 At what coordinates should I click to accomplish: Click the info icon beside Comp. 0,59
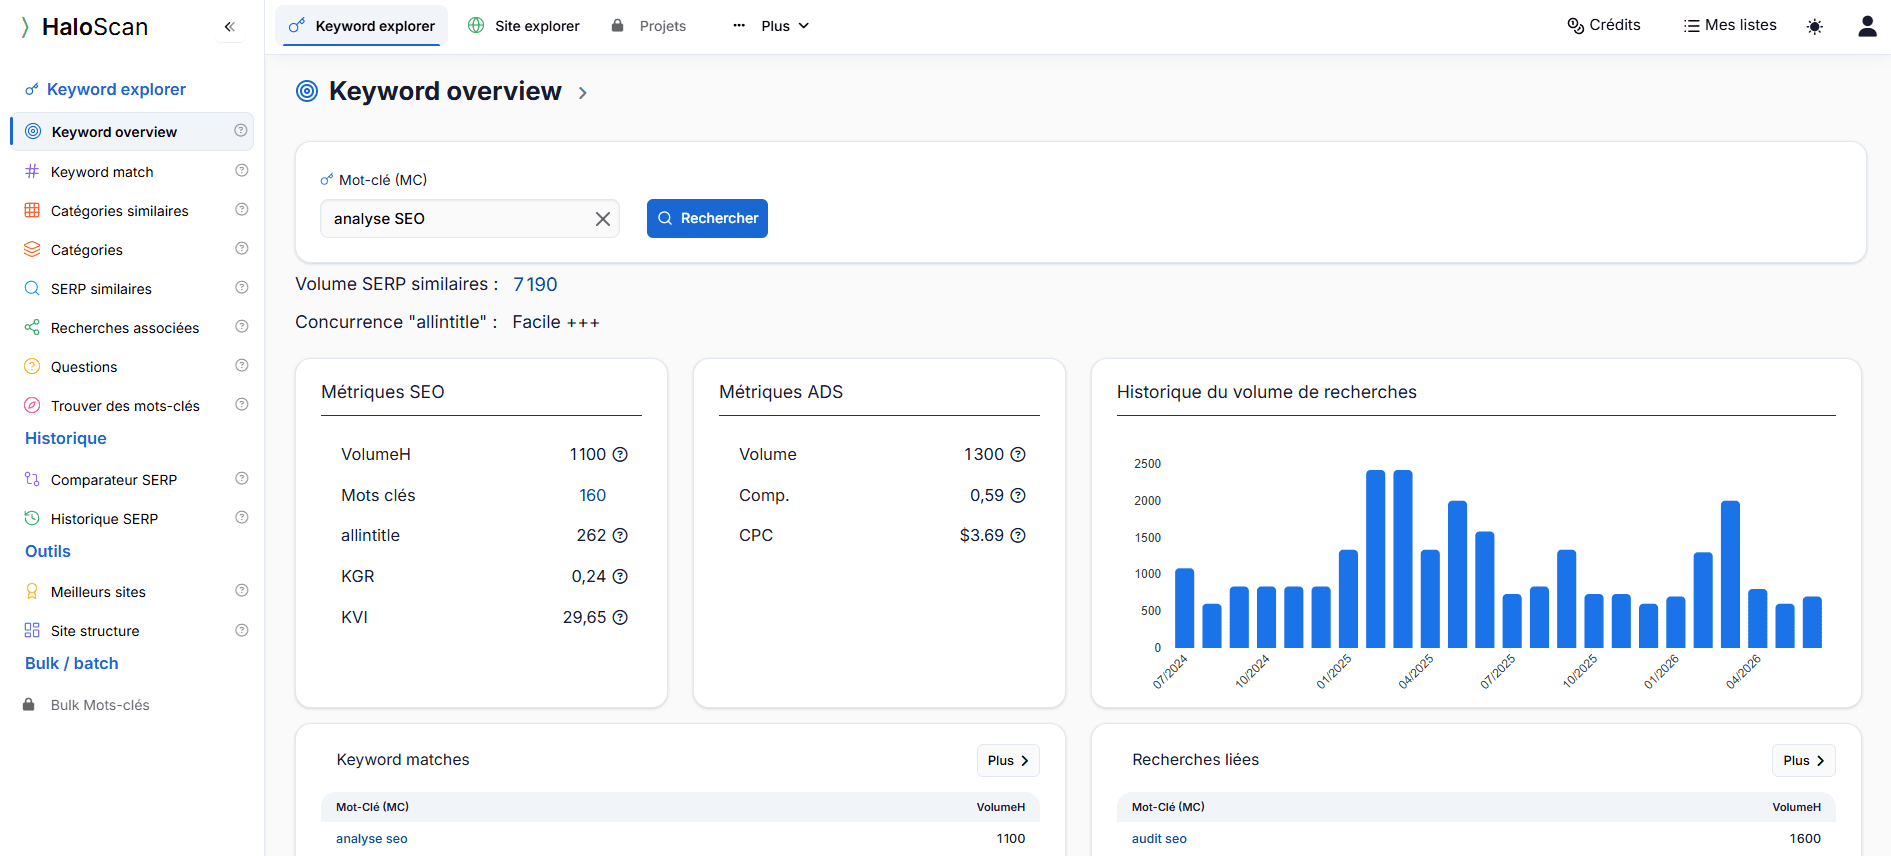tap(1018, 496)
